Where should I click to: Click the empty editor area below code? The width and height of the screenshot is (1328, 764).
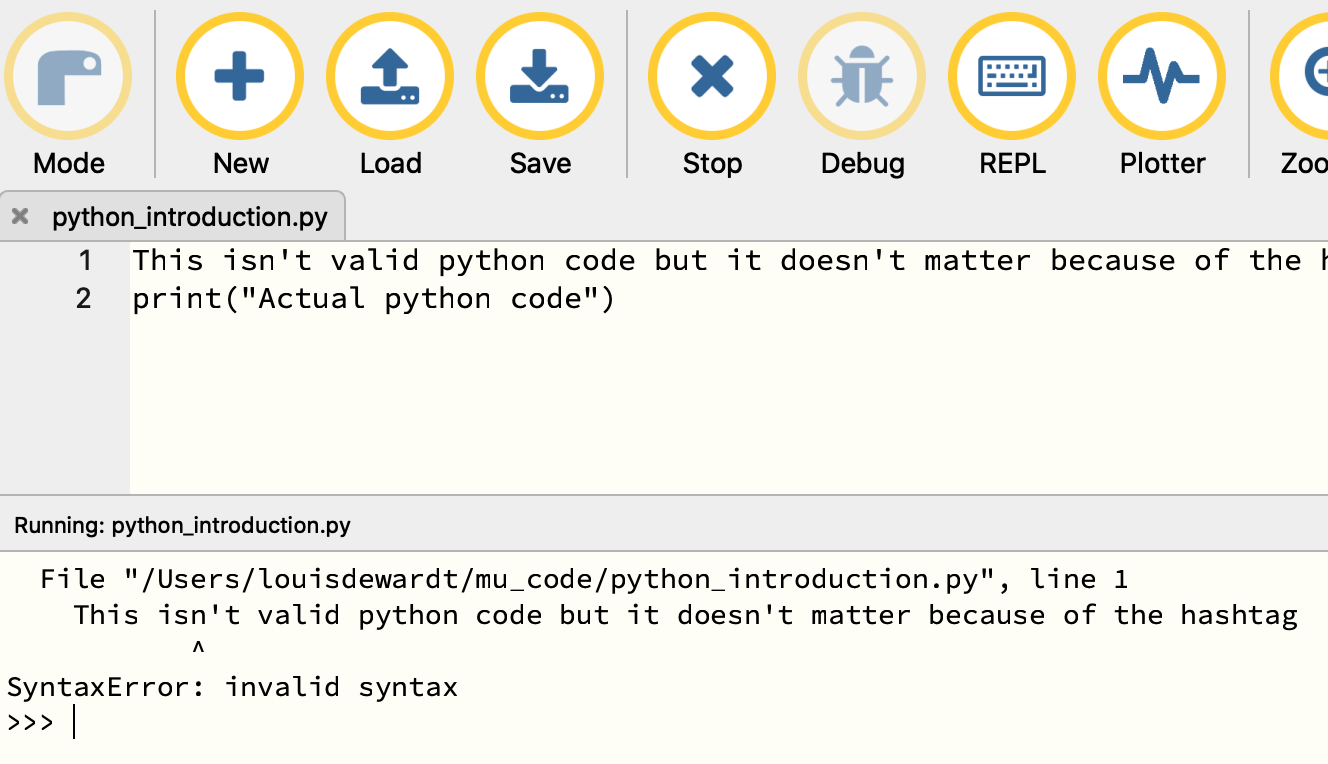(729, 405)
